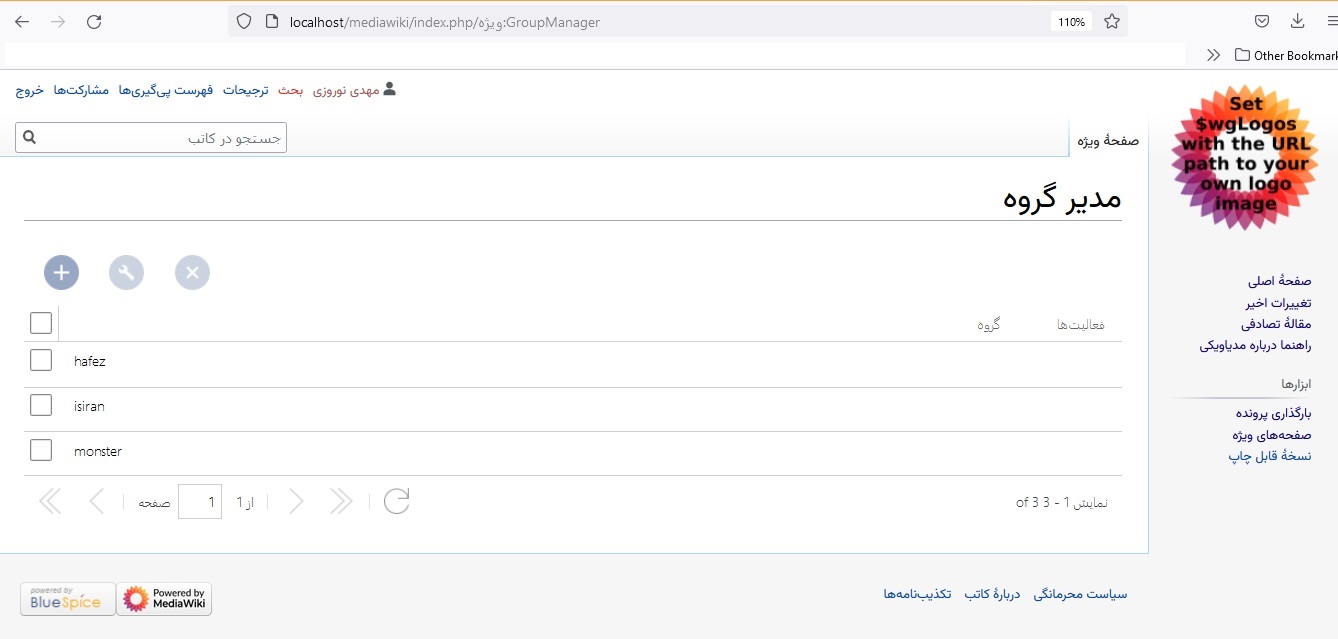This screenshot has height=639, width=1338.
Task: Open the Pocket save icon
Action: [x=1262, y=21]
